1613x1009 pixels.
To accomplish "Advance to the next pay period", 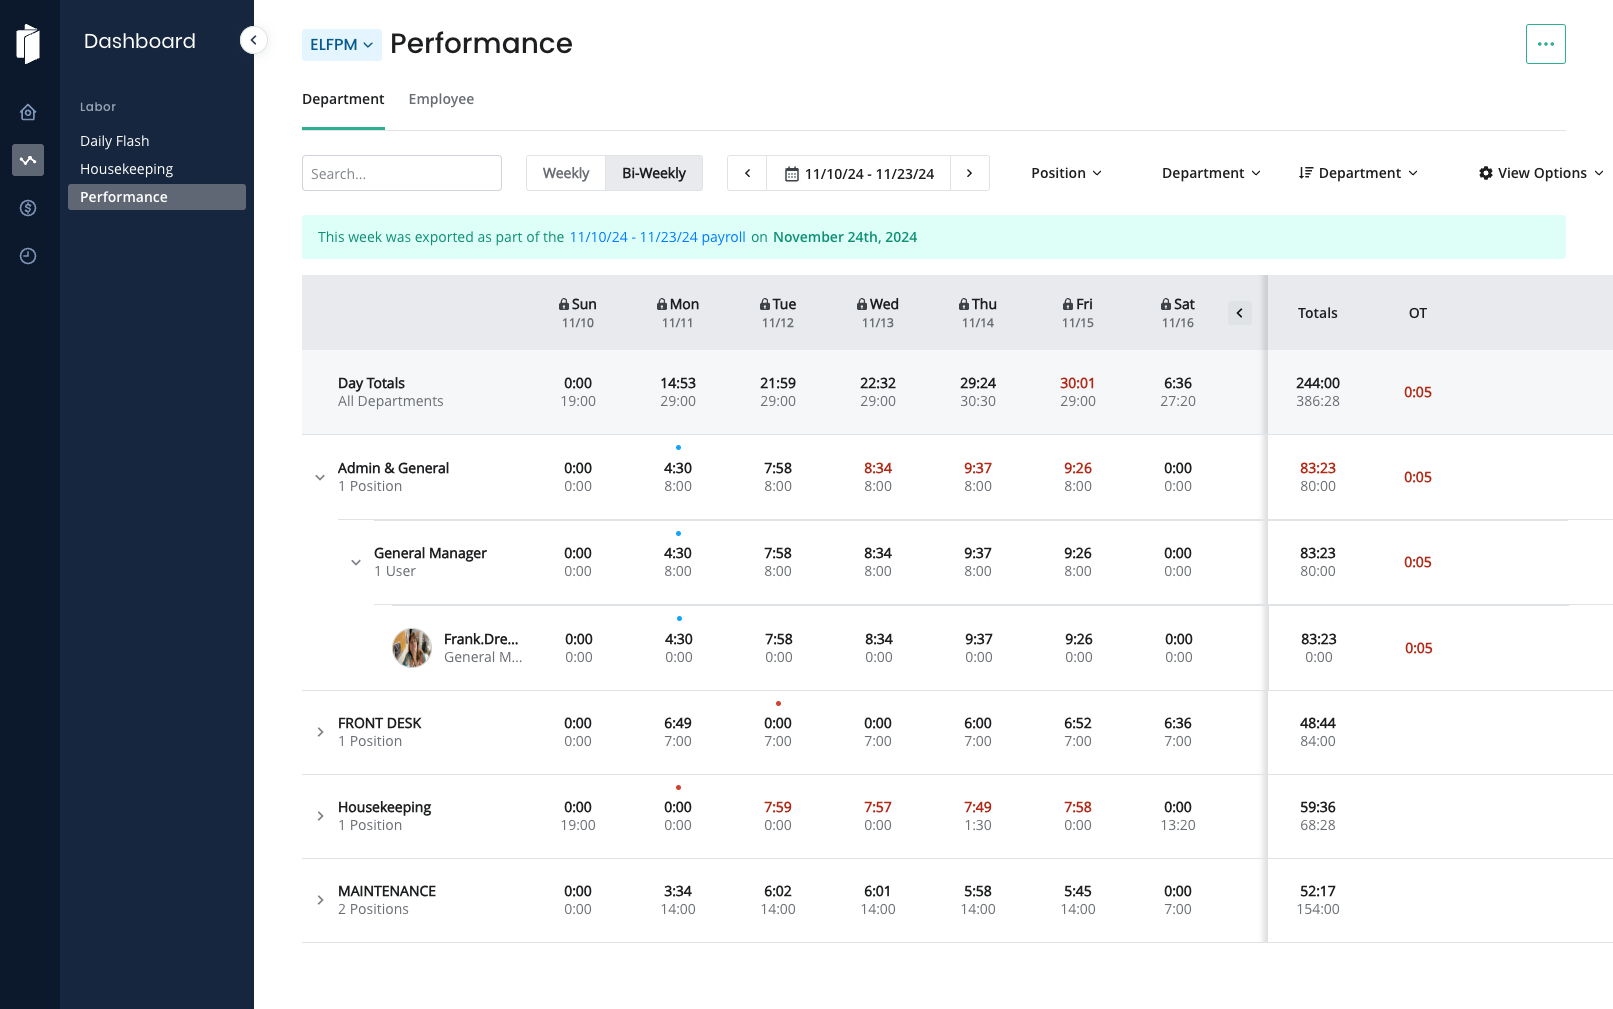I will point(969,173).
